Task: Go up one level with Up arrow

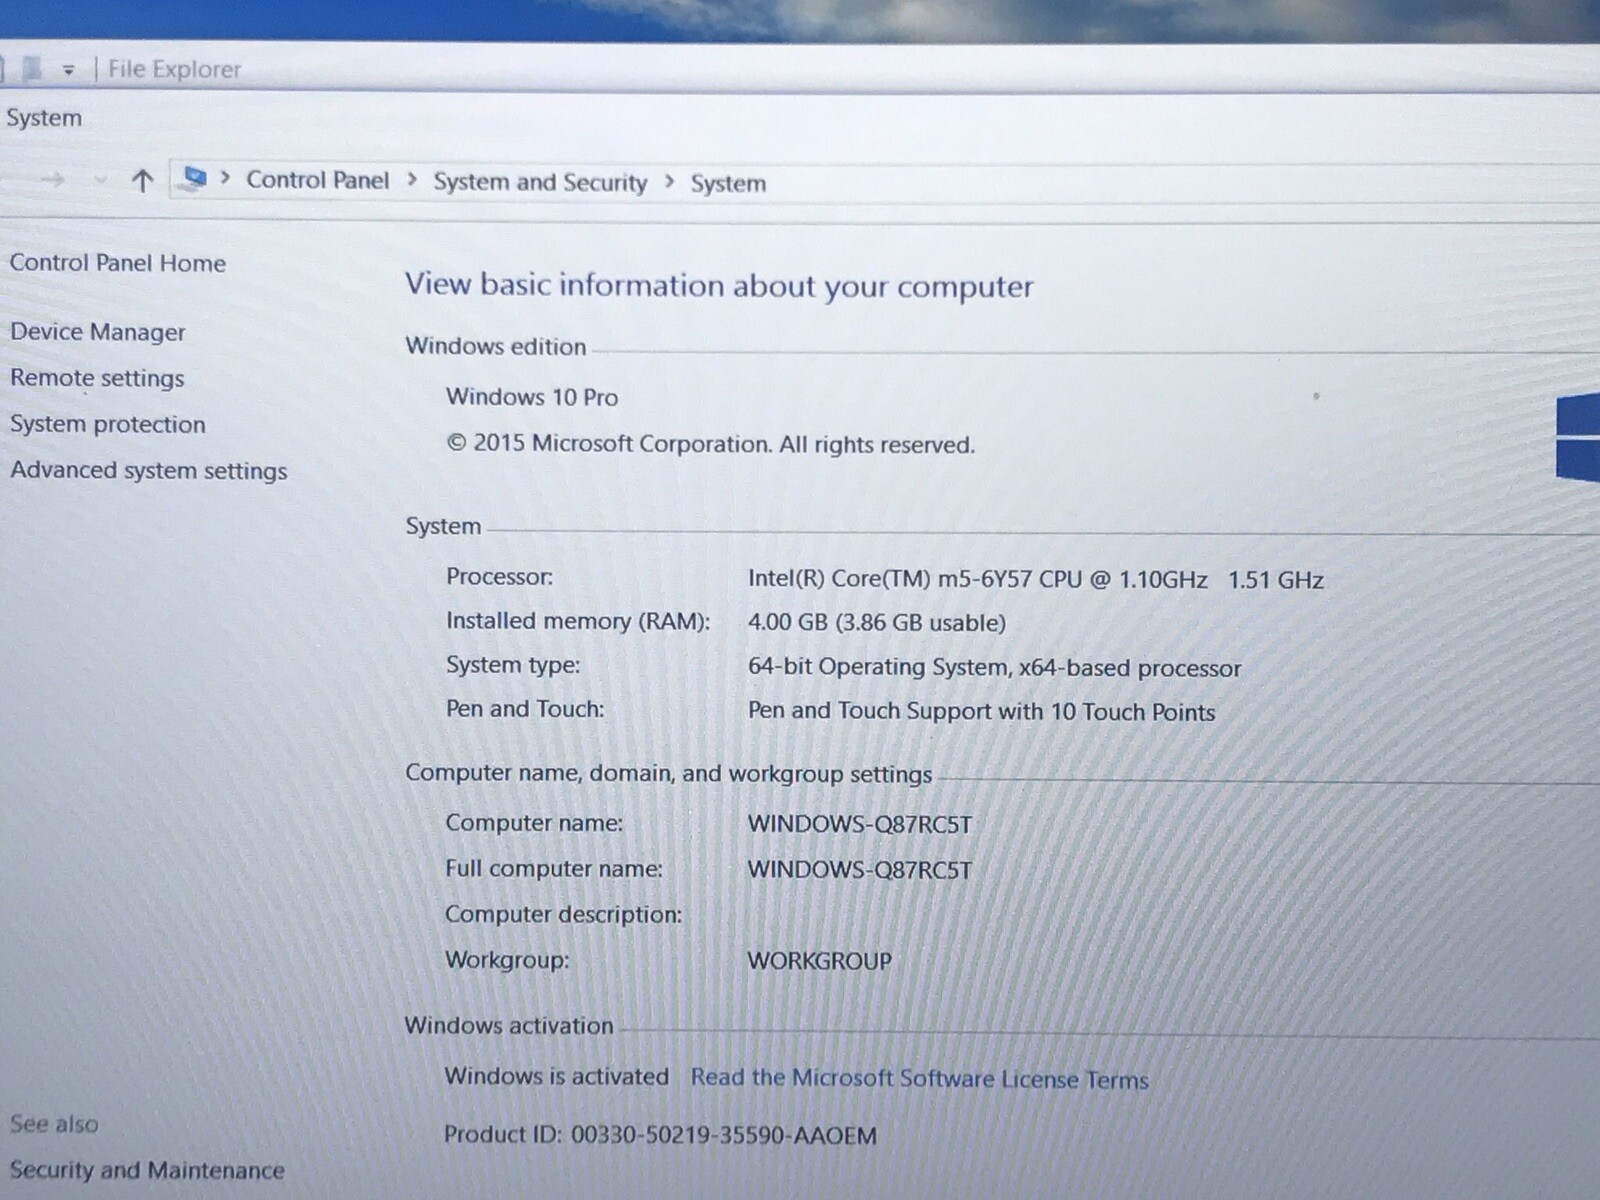Action: (142, 181)
